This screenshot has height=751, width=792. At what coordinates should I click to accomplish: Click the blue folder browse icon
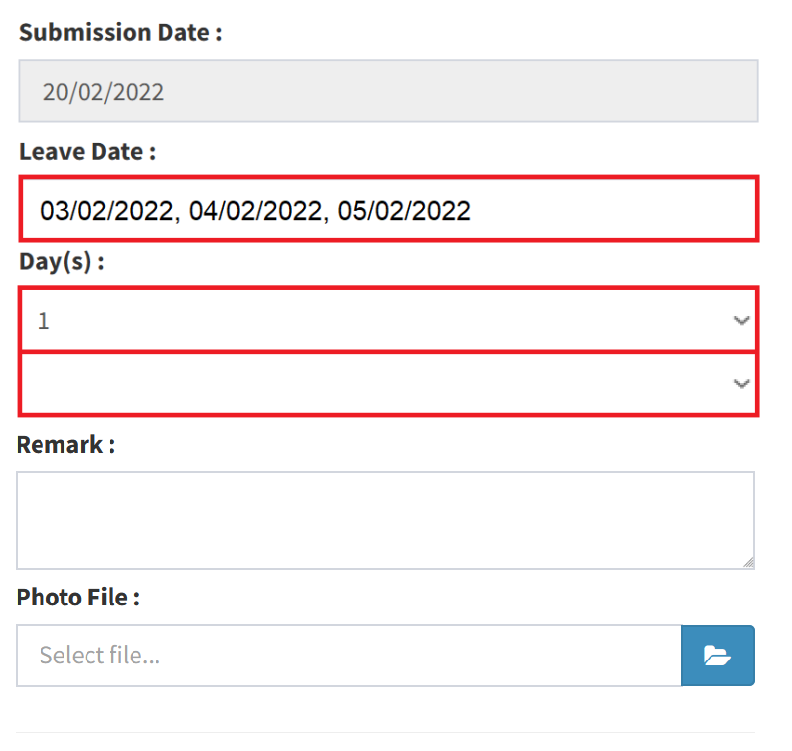coord(717,655)
